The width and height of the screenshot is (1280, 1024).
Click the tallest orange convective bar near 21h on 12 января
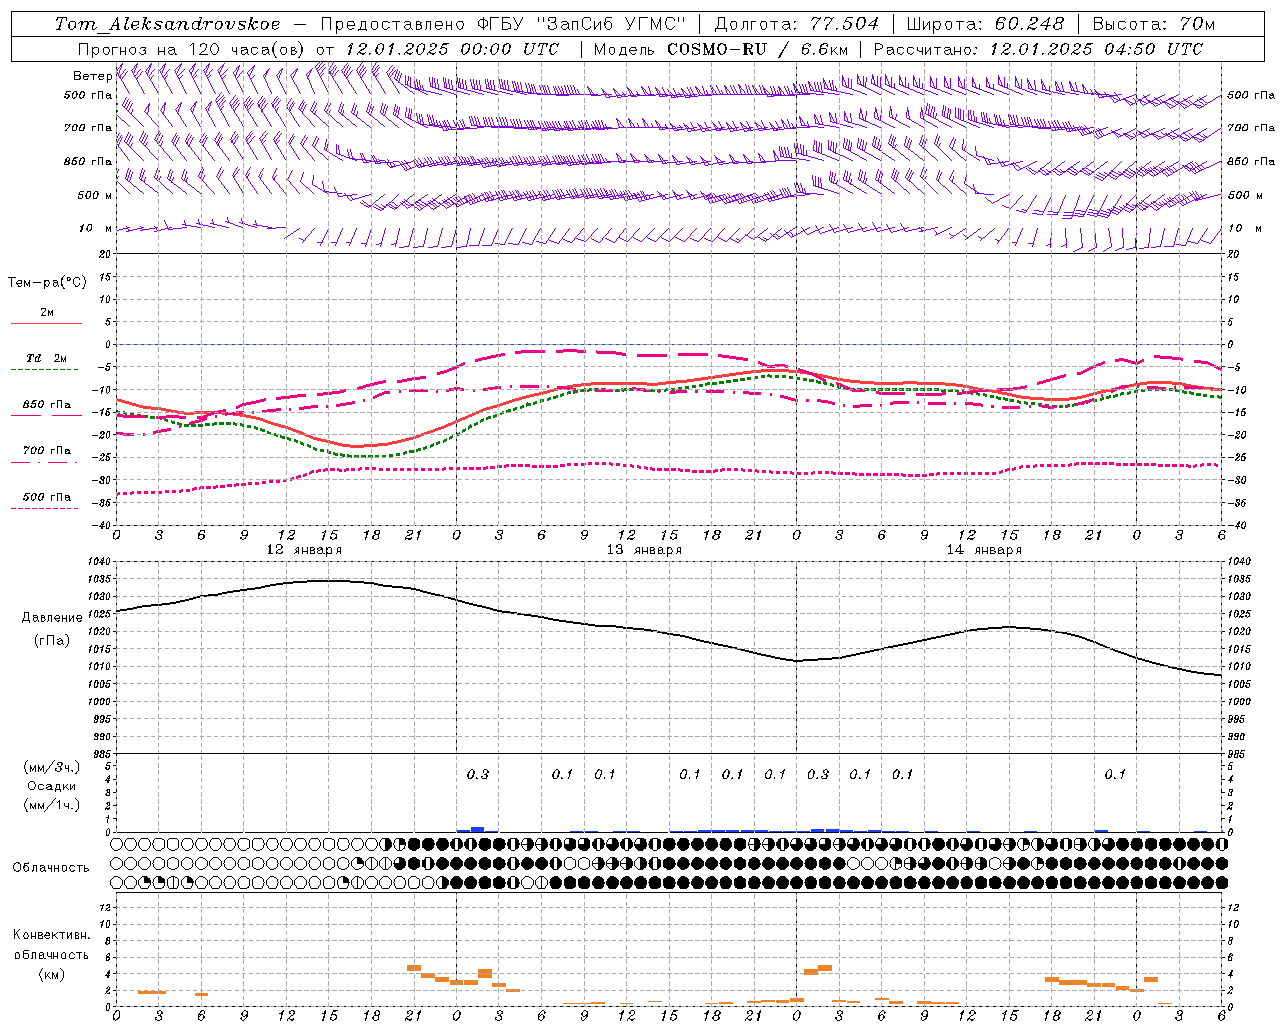click(x=414, y=968)
